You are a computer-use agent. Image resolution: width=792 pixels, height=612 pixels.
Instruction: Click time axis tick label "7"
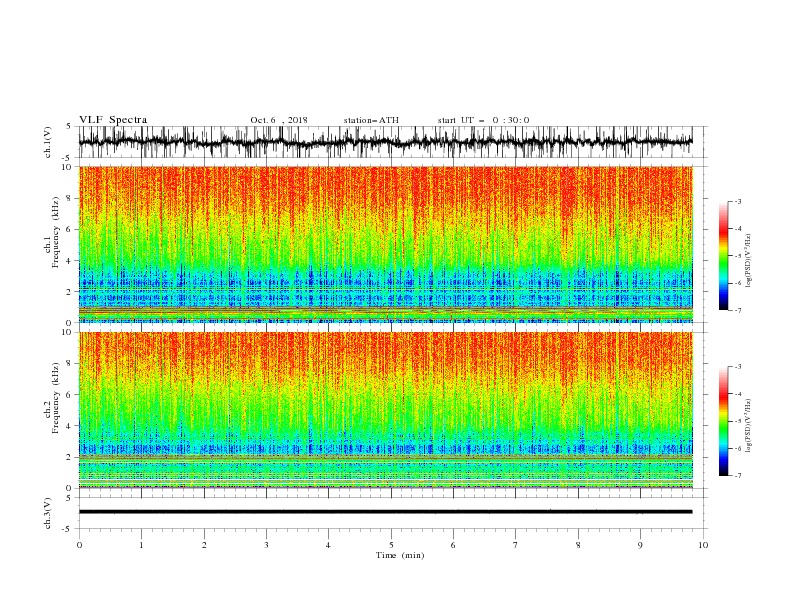point(516,545)
